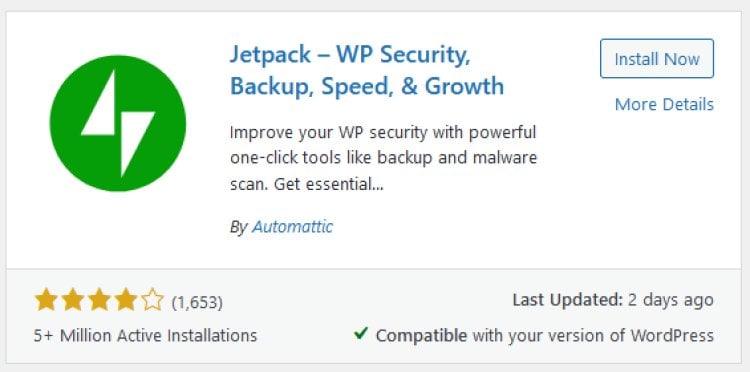Install the Jetpack plugin with Install Now
Viewport: 750px width, 372px height.
tap(657, 58)
